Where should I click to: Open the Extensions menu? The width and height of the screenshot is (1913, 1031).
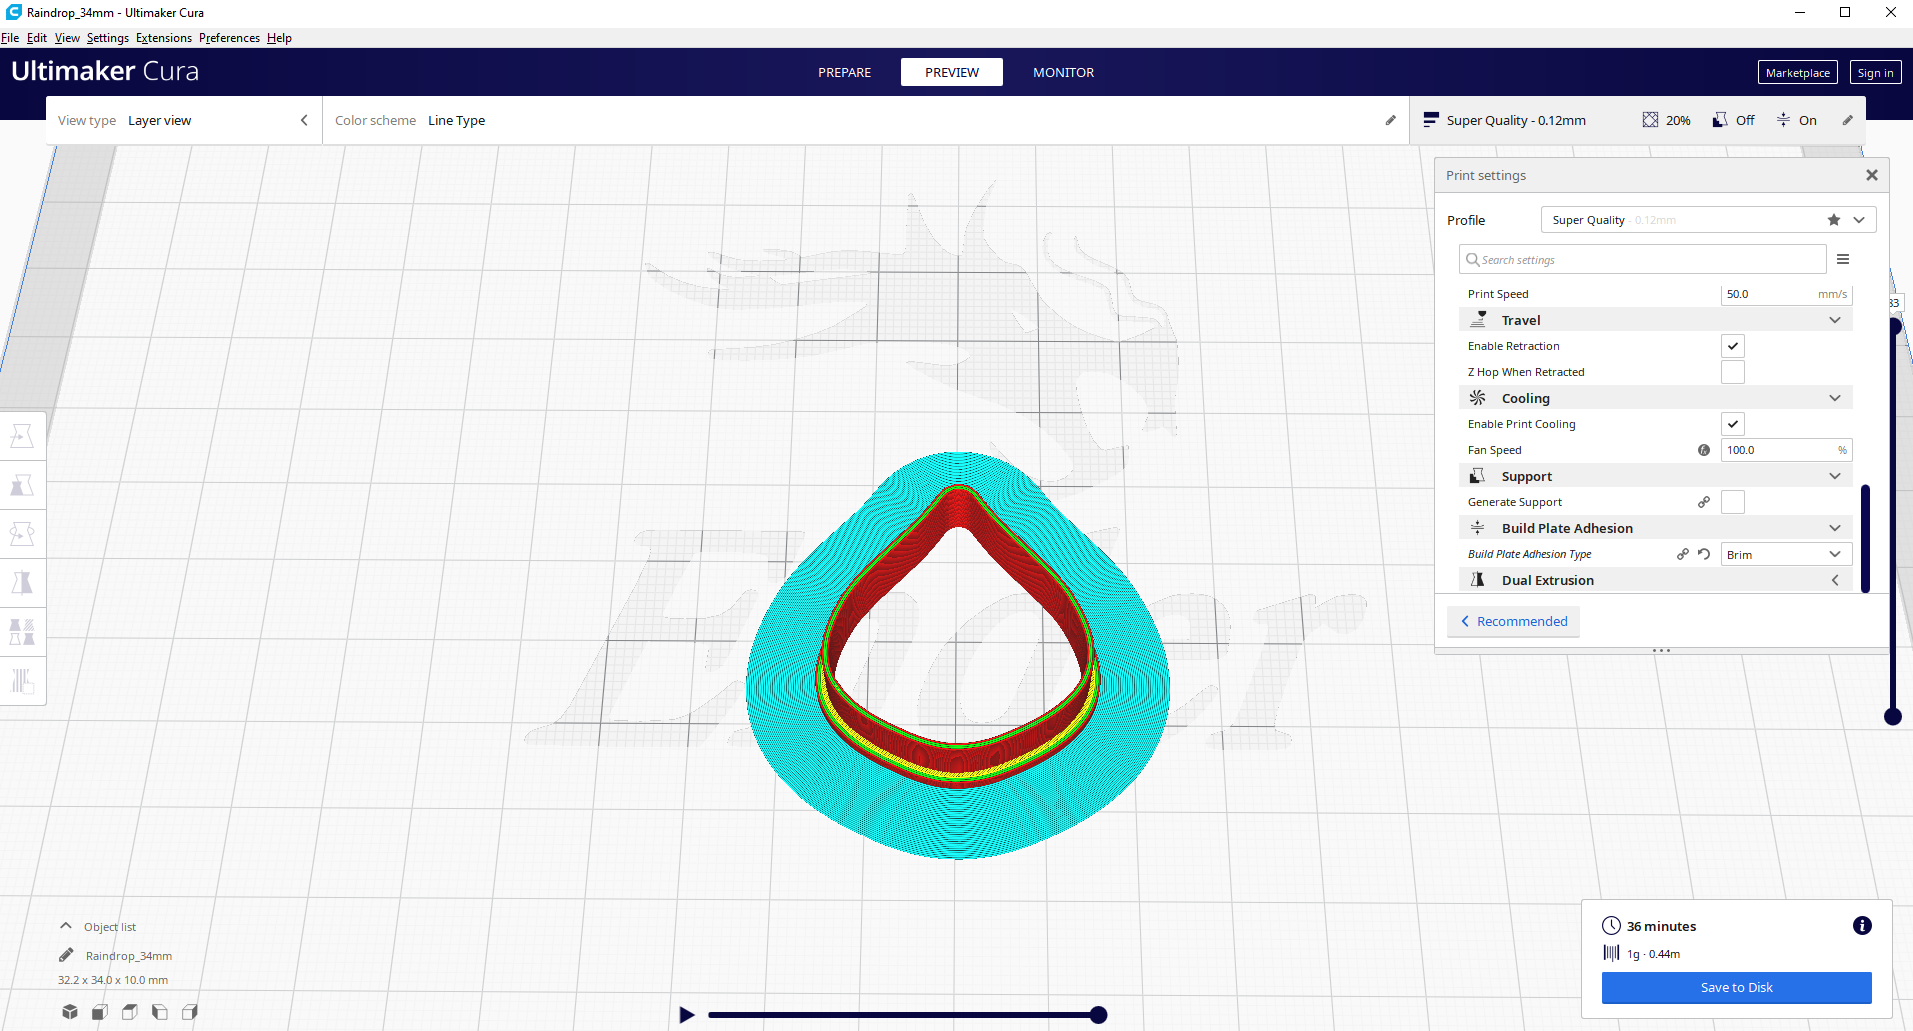[x=163, y=37]
